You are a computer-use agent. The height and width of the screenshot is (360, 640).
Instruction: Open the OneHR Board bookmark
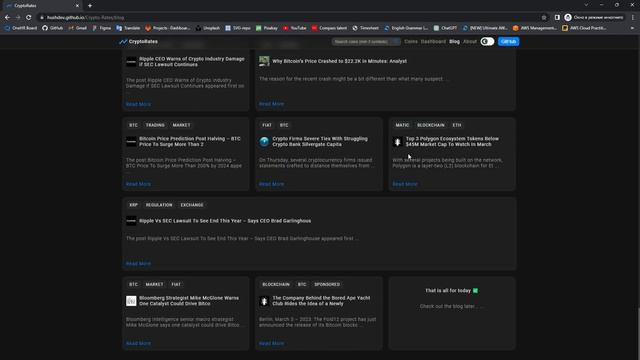[21, 28]
